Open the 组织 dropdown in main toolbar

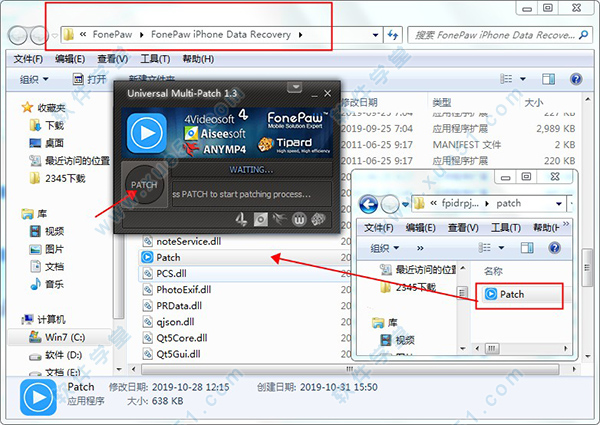pos(34,80)
